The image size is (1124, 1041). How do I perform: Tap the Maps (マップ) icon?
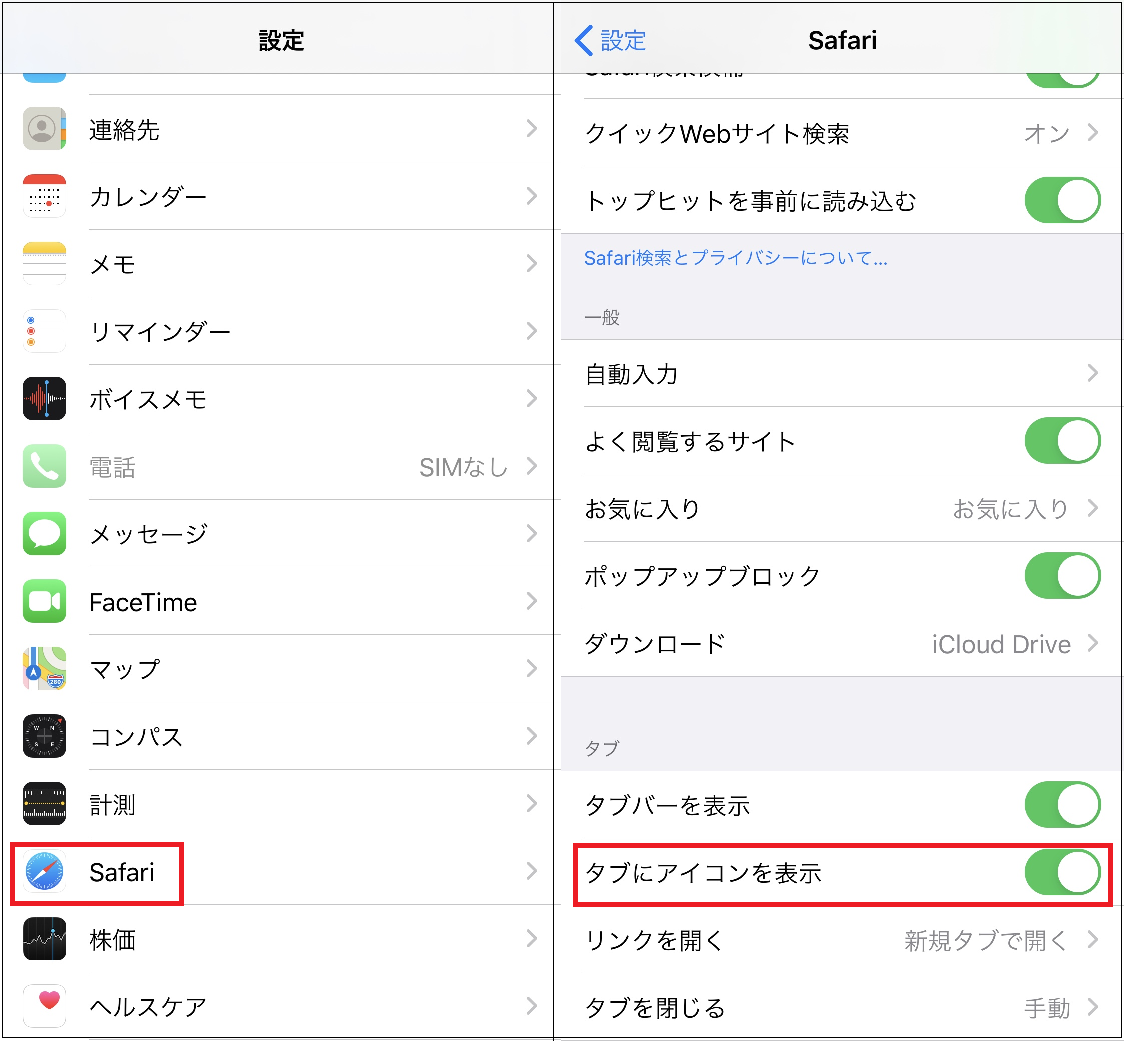pos(44,669)
